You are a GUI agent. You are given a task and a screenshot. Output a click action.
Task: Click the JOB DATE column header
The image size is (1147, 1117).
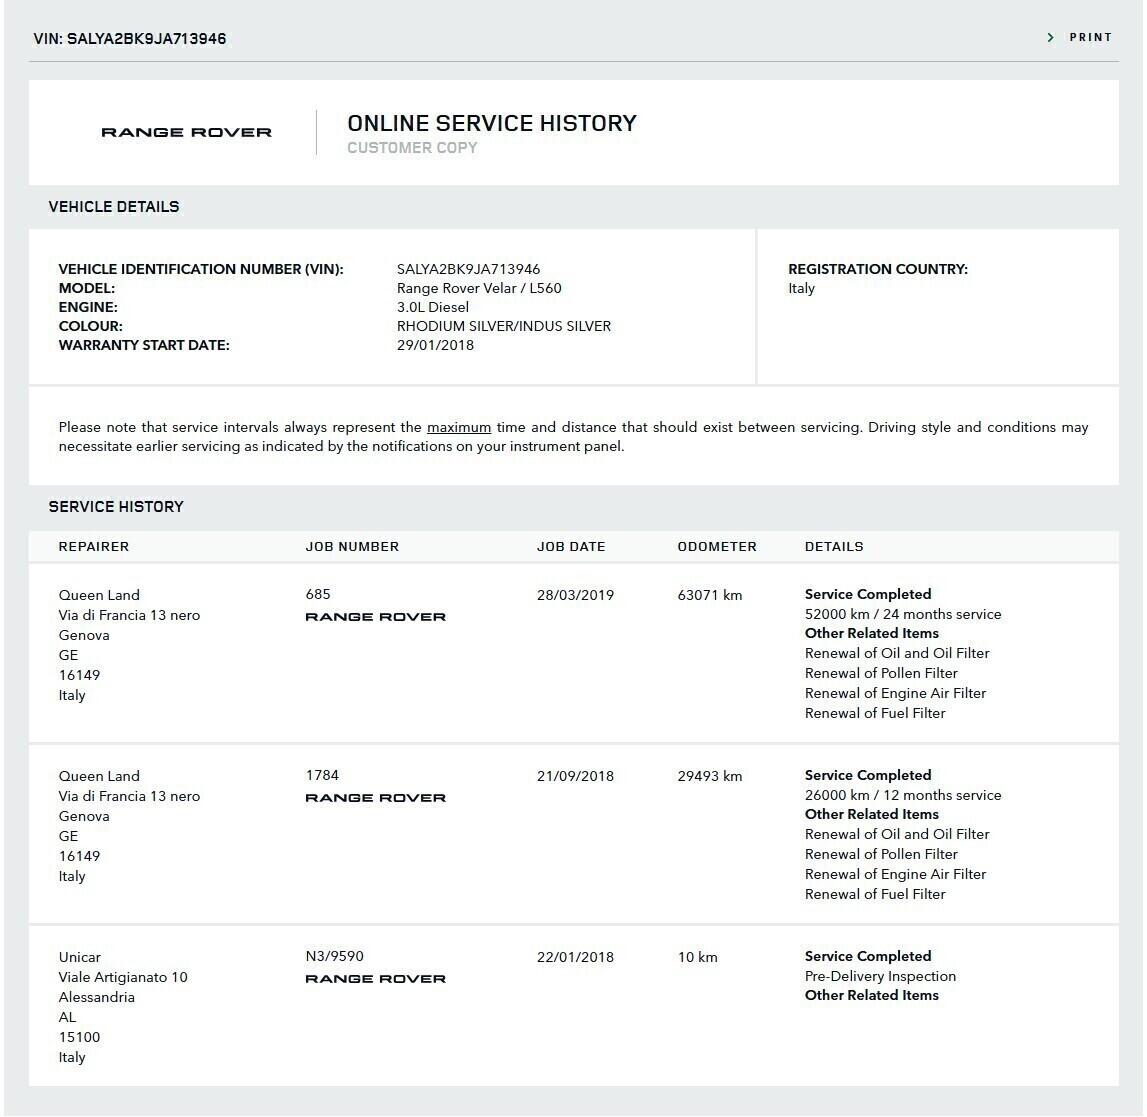point(571,547)
